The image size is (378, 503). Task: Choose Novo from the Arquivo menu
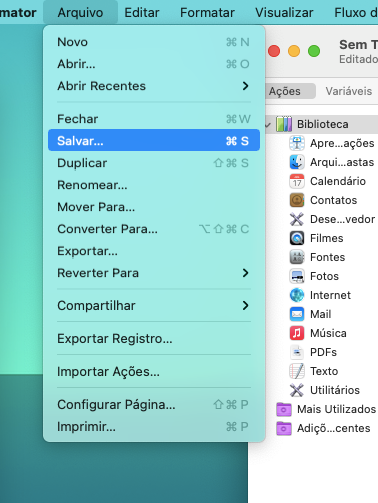point(154,42)
